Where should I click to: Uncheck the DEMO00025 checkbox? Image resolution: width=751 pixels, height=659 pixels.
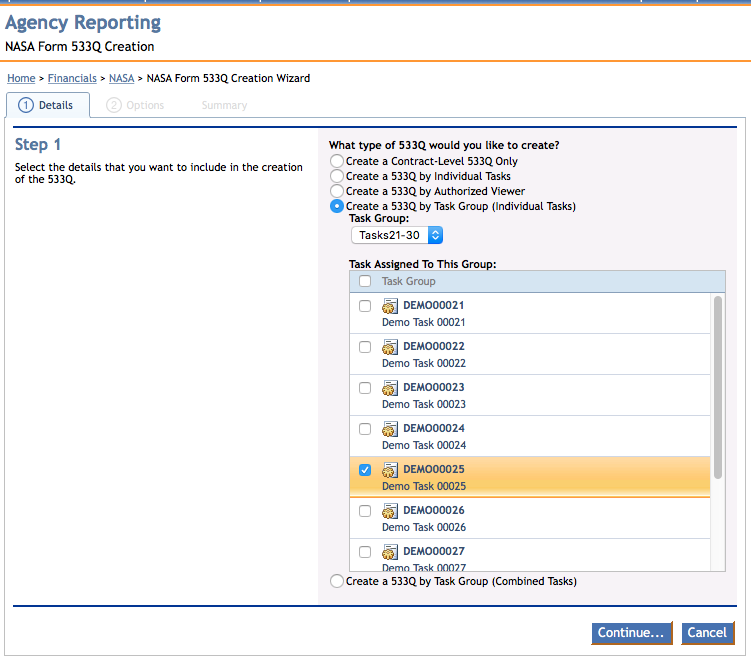coord(365,470)
